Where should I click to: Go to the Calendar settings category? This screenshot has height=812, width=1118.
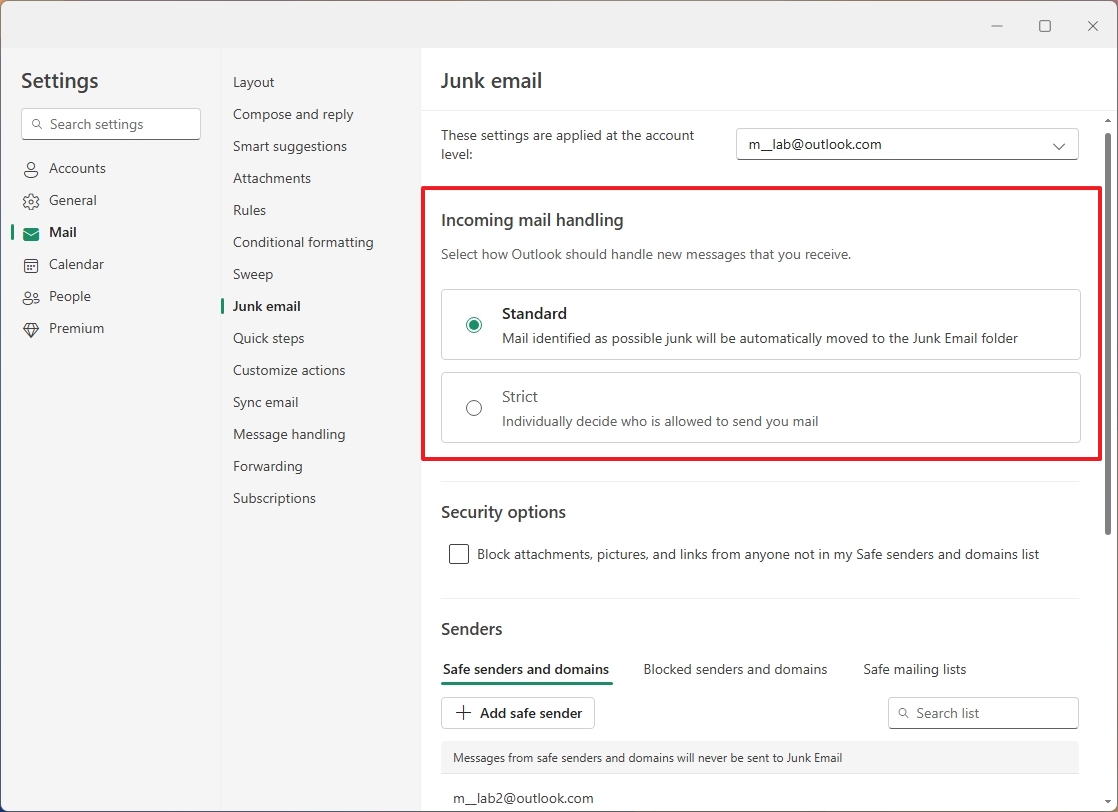pyautogui.click(x=76, y=264)
